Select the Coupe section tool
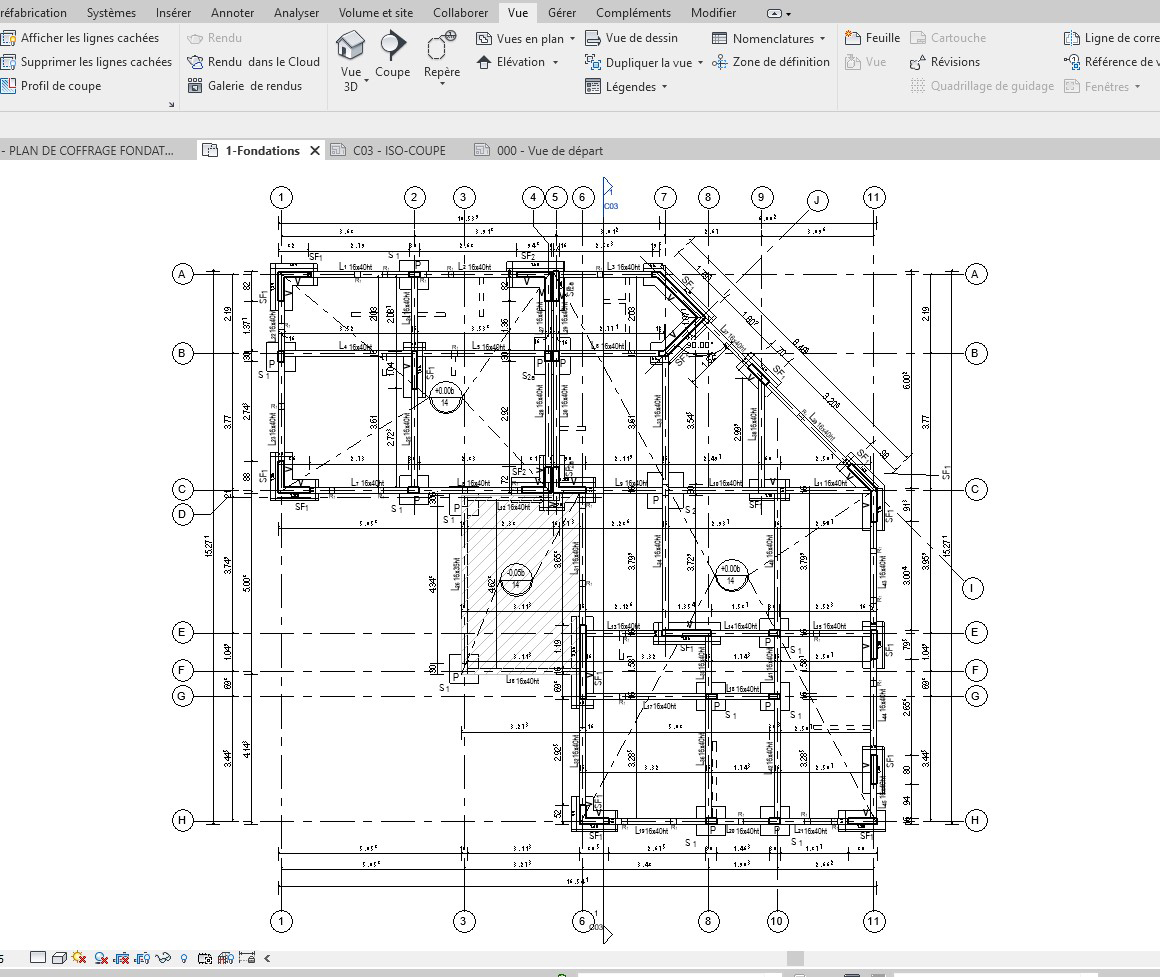Viewport: 1160px width, 977px height. [392, 54]
